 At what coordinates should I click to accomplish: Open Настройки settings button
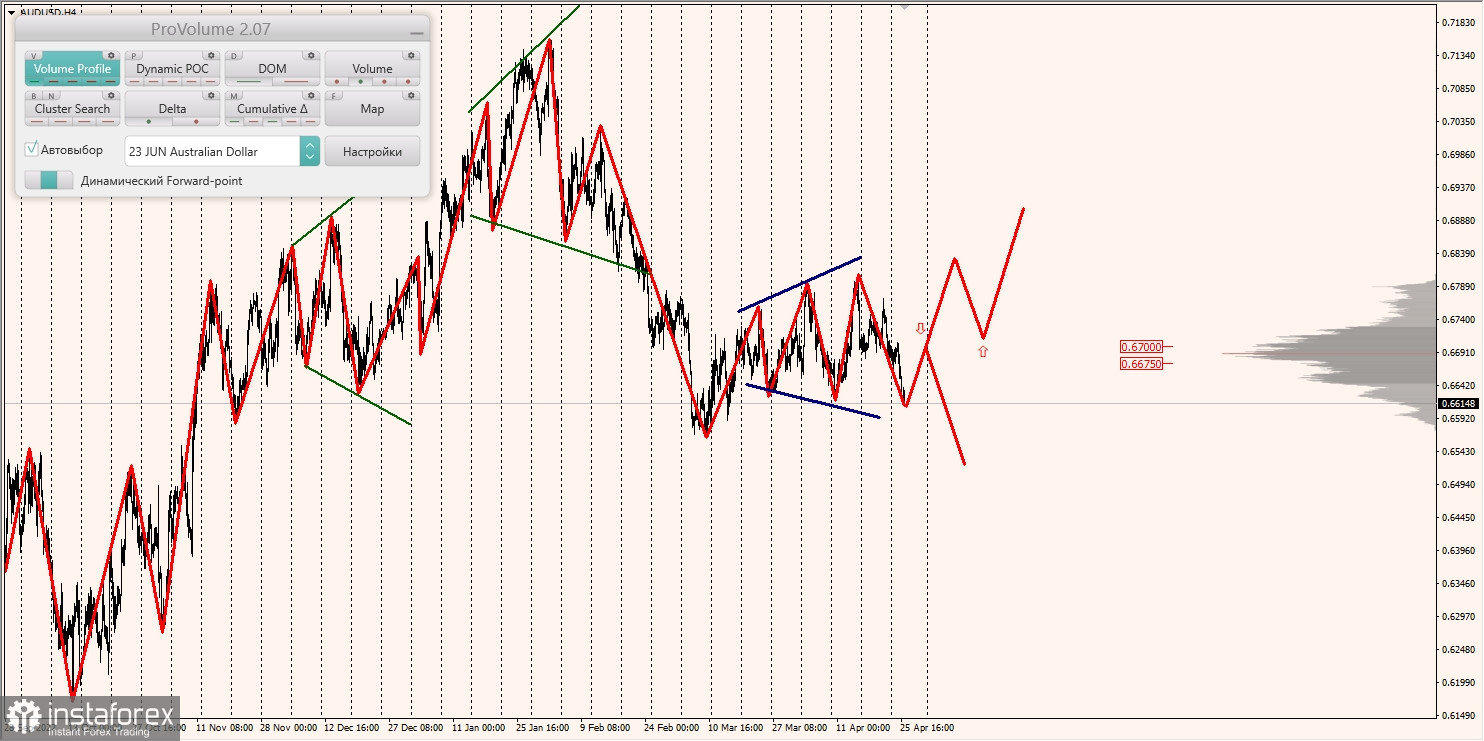coord(372,151)
